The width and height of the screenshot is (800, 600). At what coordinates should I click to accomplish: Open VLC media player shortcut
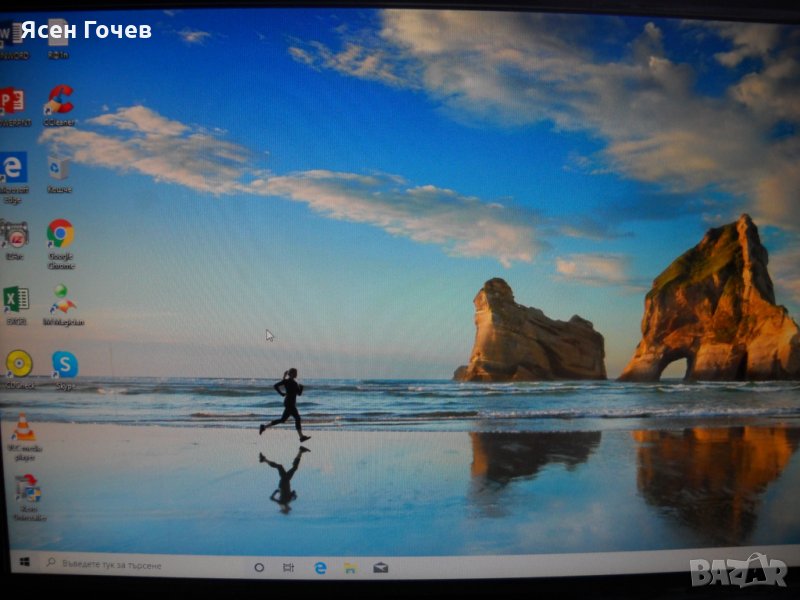[22, 429]
